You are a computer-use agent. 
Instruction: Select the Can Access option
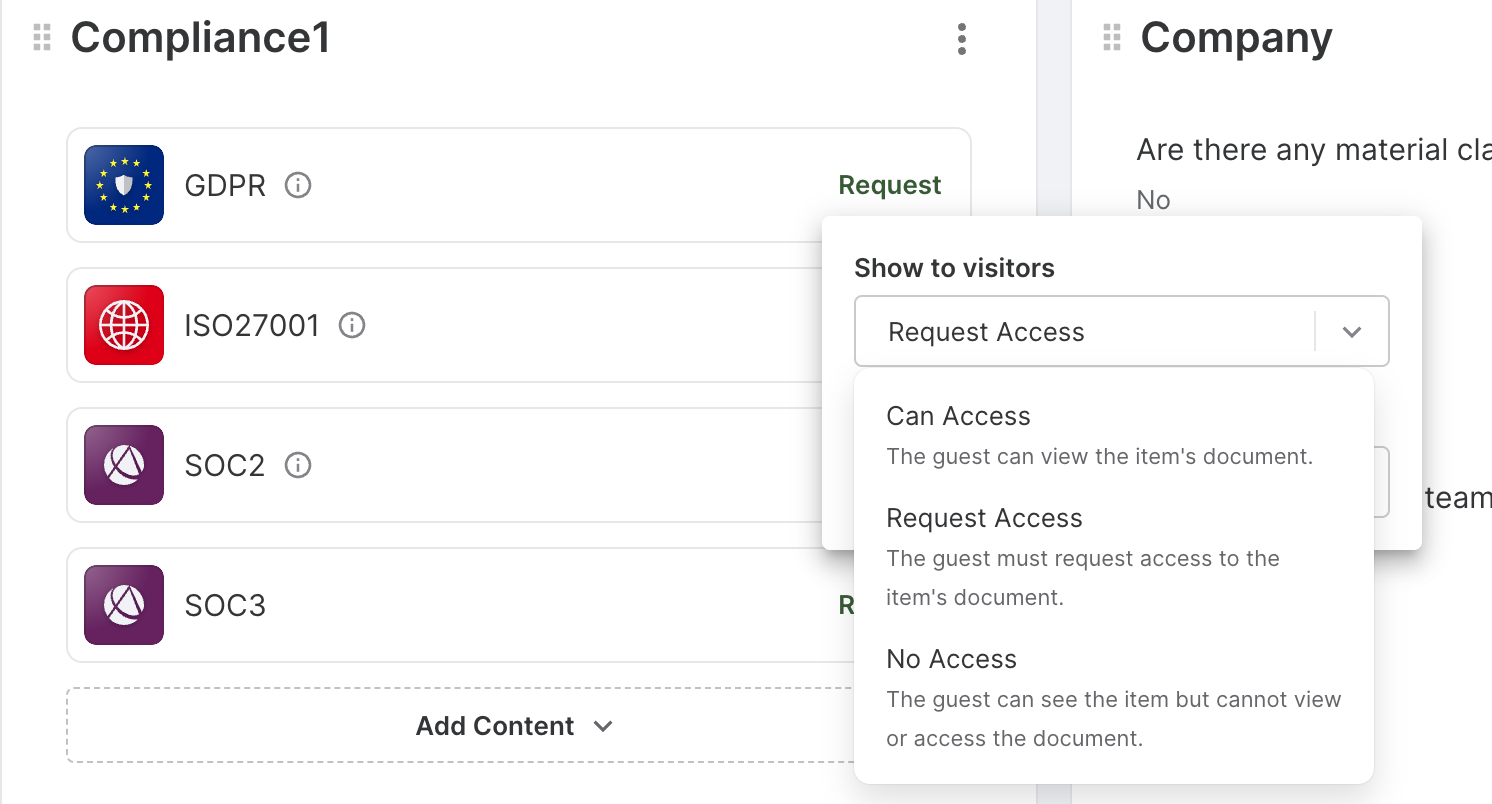tap(1114, 435)
